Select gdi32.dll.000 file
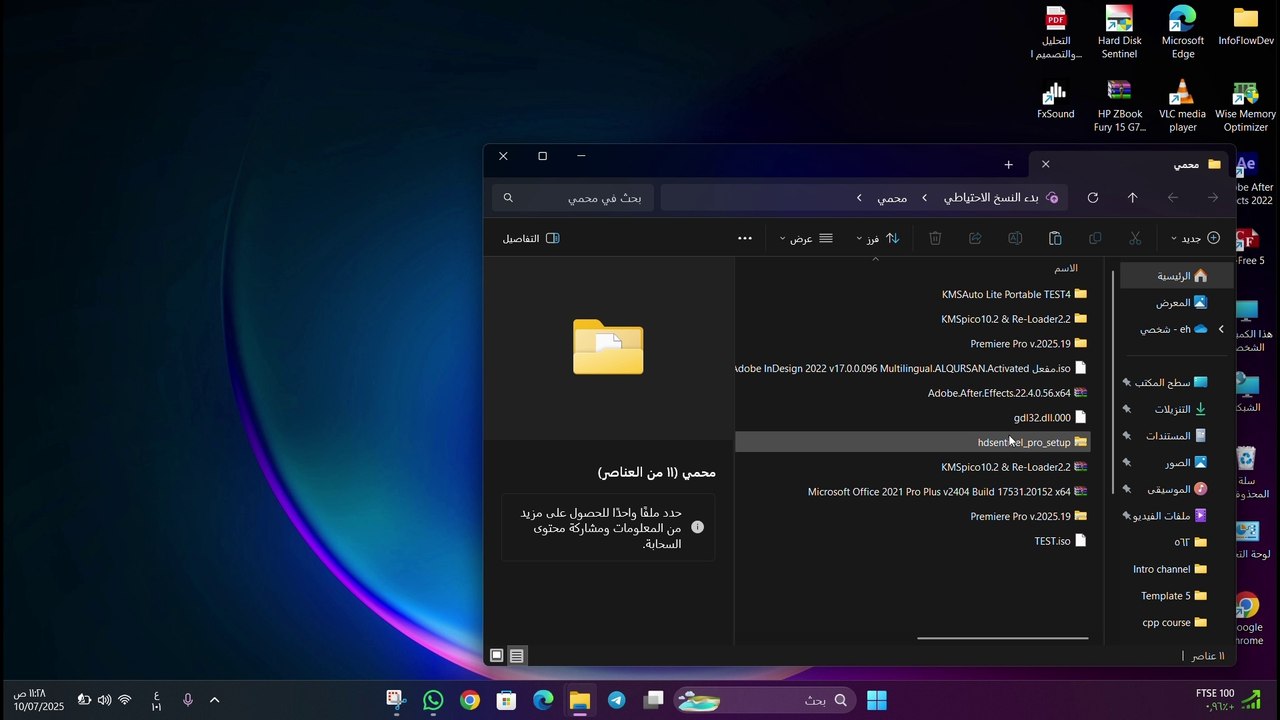 click(1050, 418)
